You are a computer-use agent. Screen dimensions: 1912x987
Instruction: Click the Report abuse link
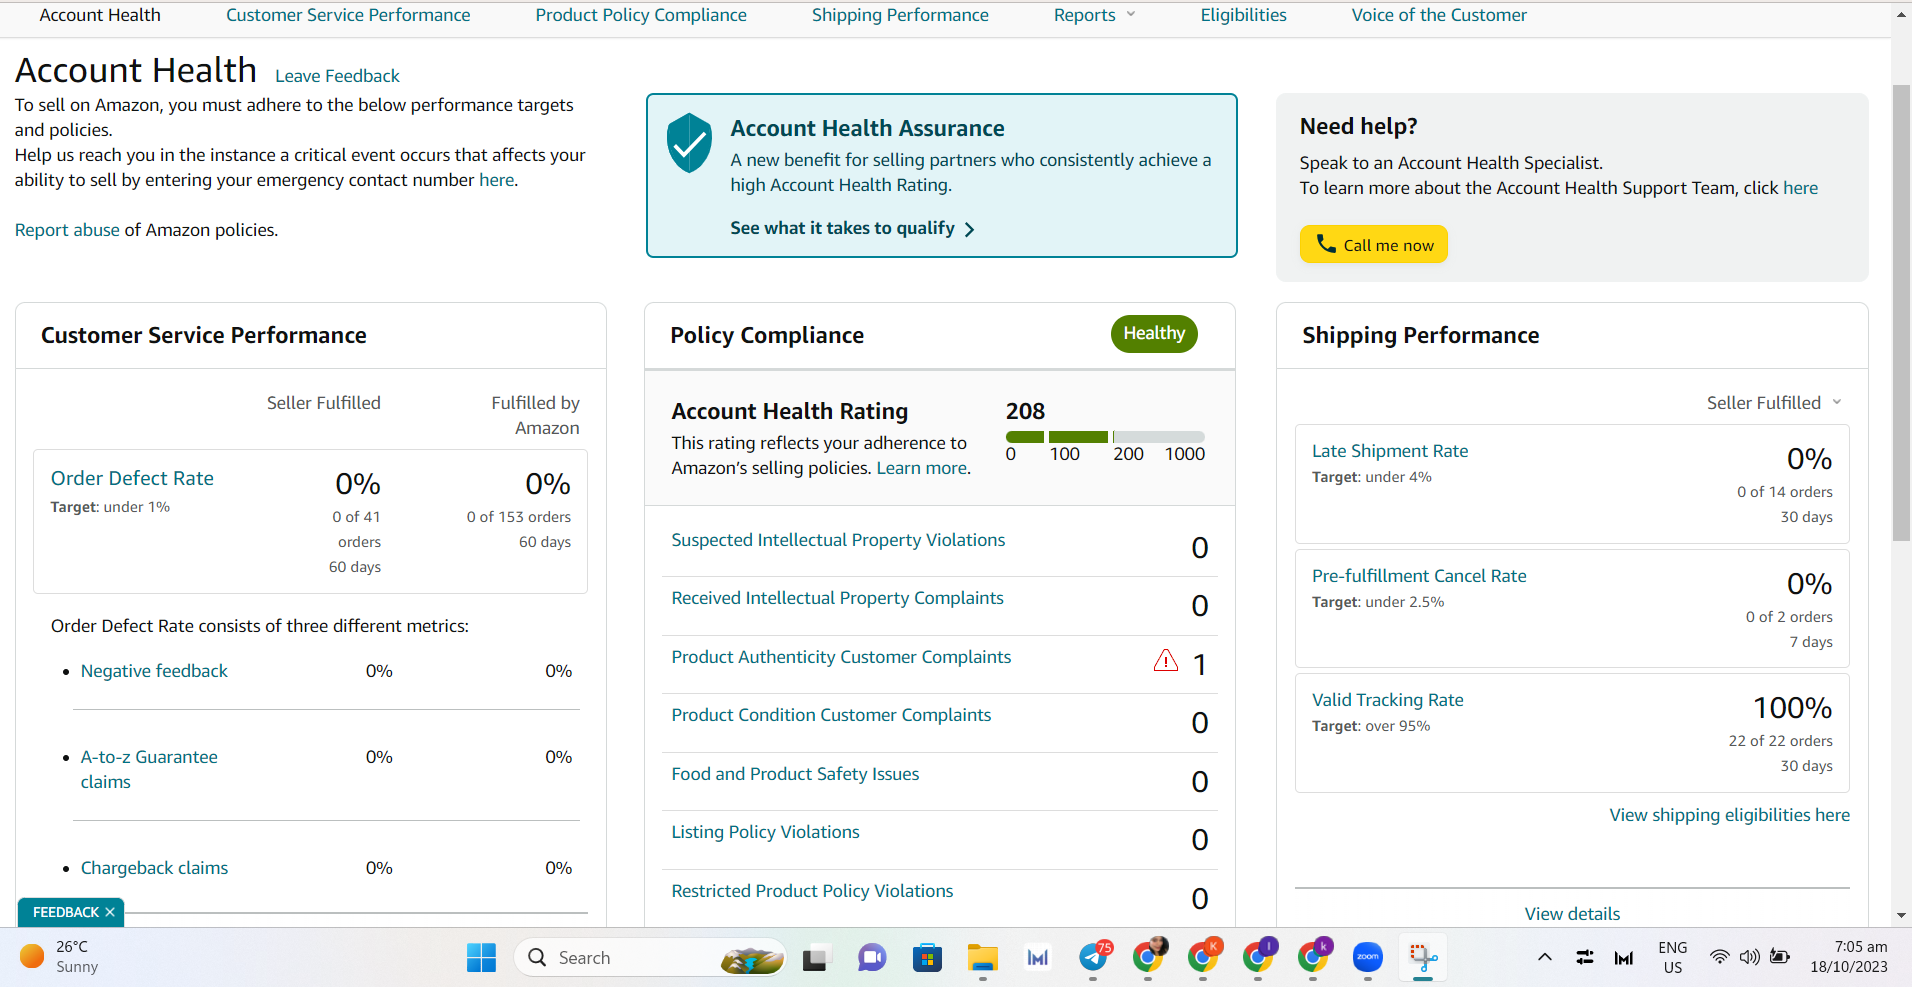pyautogui.click(x=67, y=230)
